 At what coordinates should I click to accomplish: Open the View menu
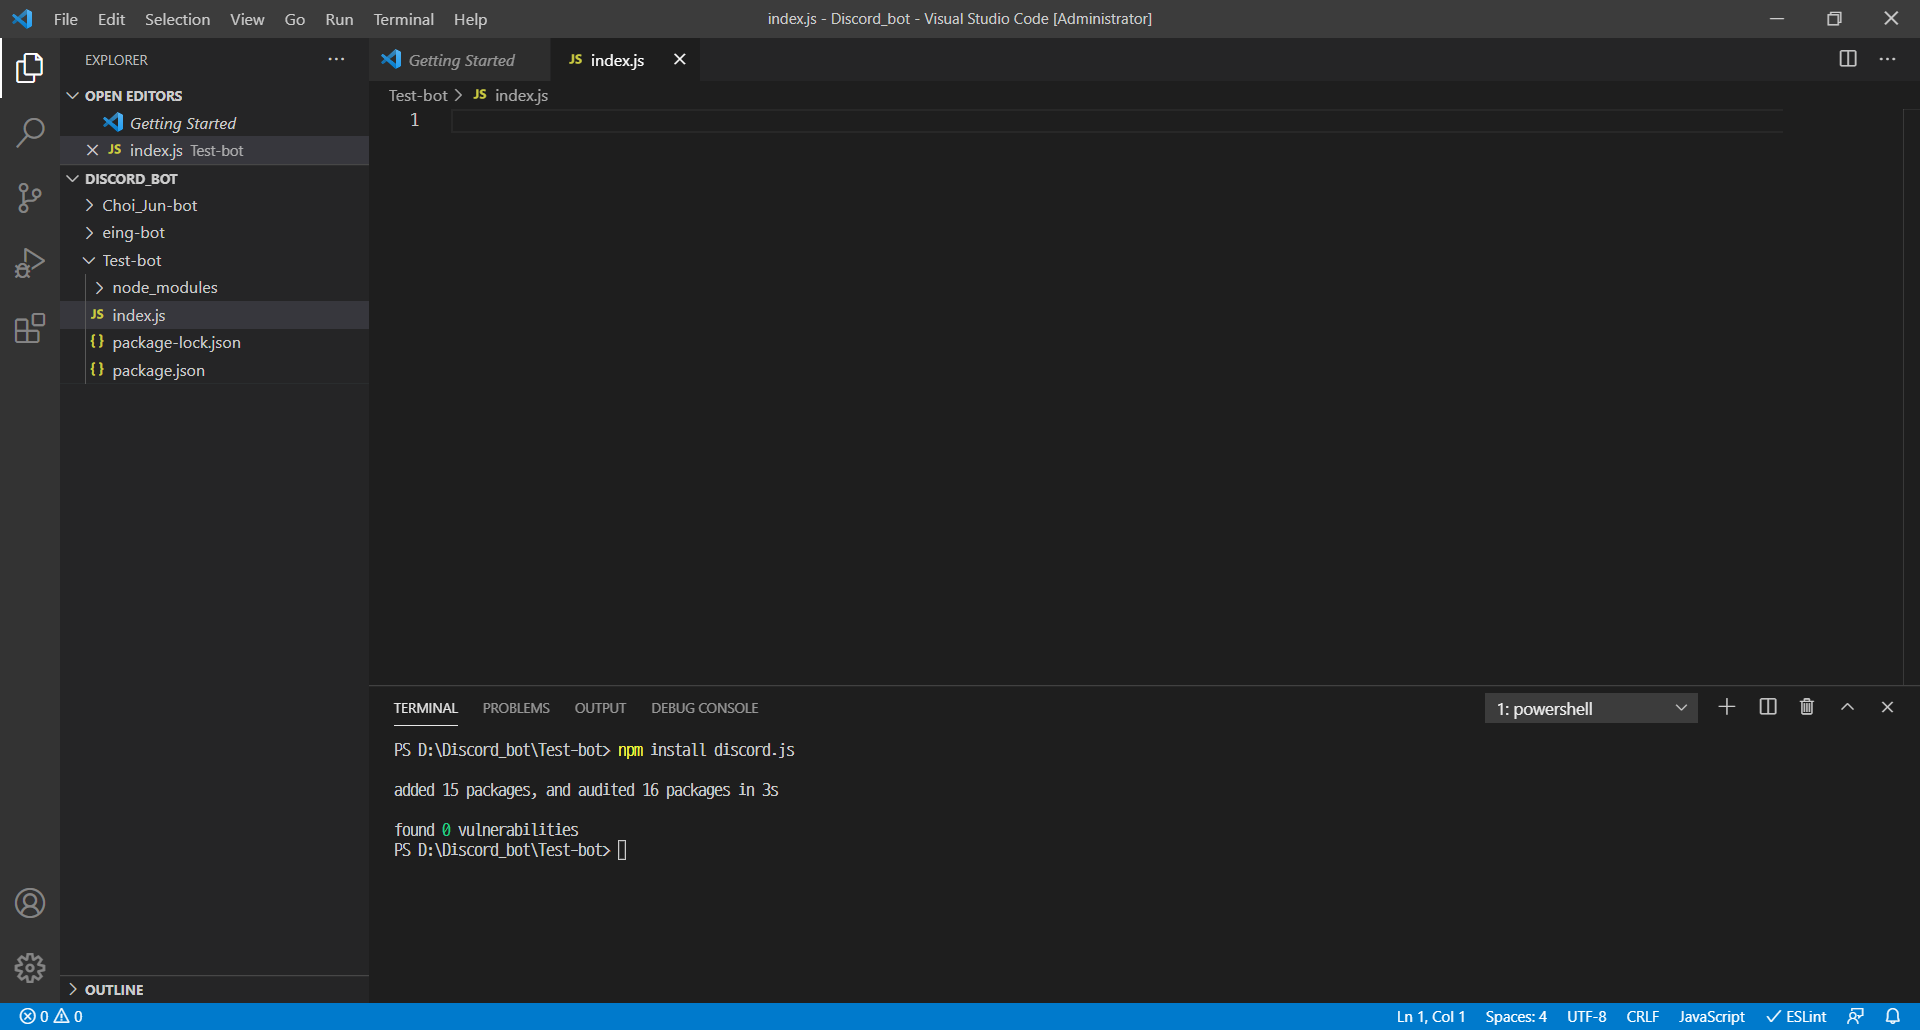pyautogui.click(x=247, y=19)
